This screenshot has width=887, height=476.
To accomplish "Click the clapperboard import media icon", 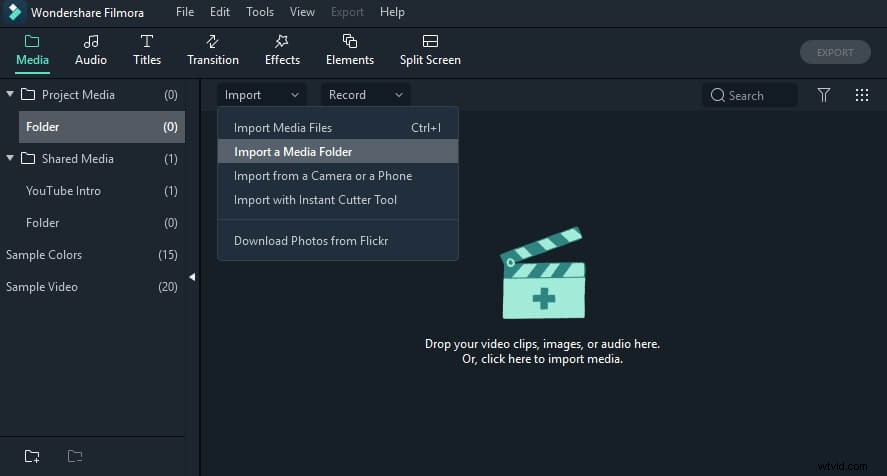I will [x=543, y=273].
